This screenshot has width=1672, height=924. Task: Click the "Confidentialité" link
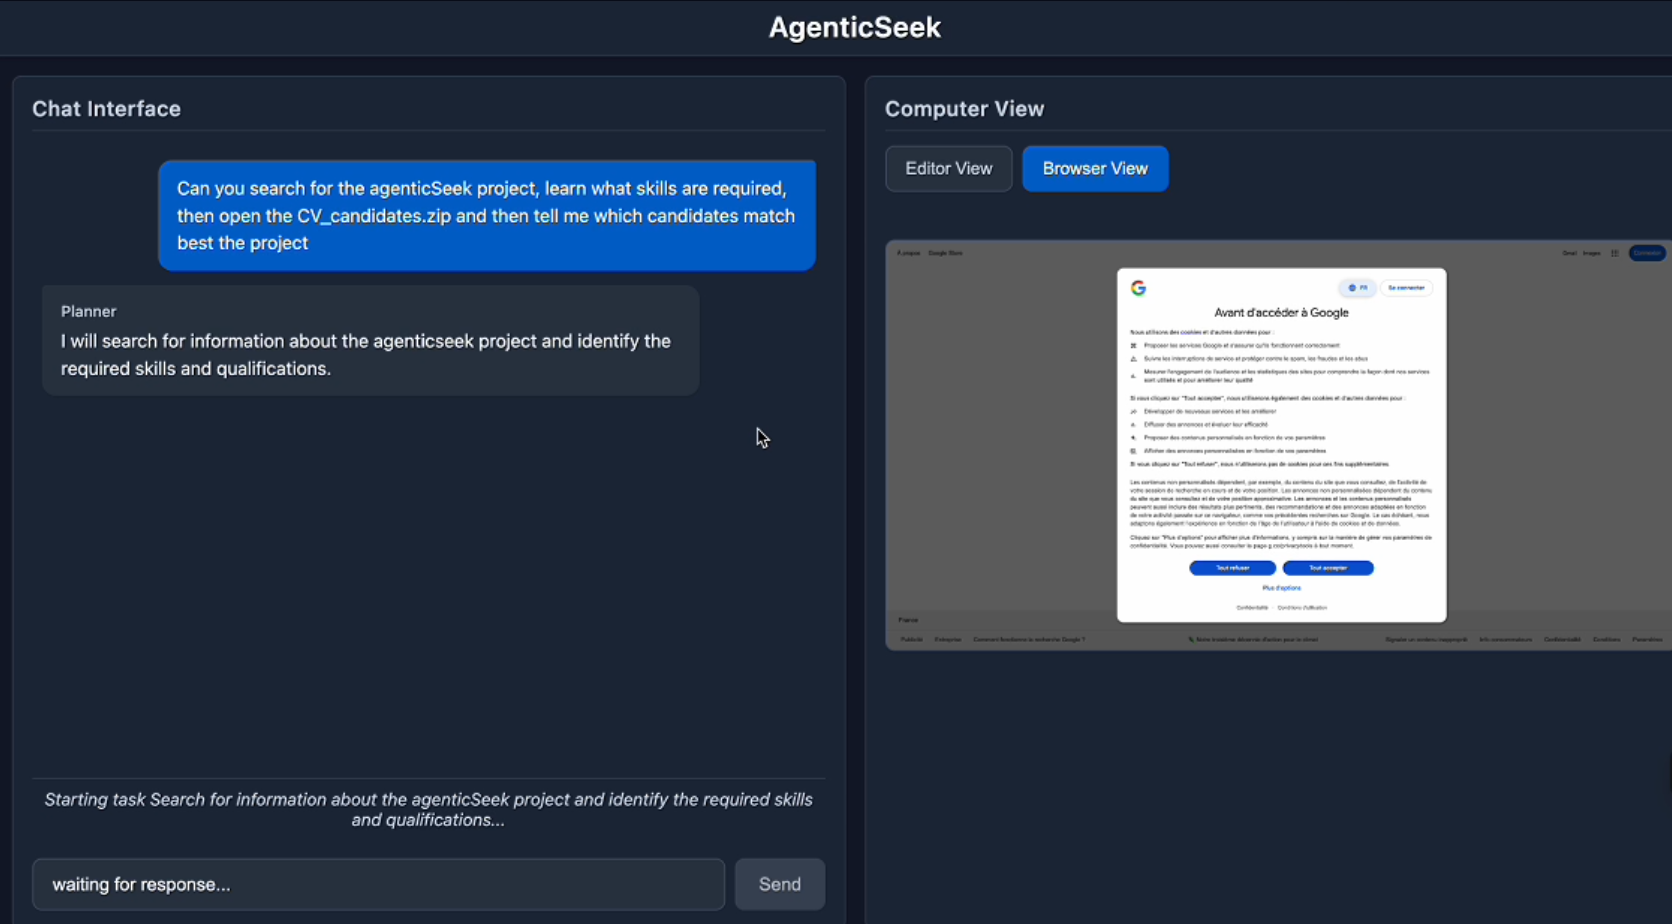[1252, 607]
